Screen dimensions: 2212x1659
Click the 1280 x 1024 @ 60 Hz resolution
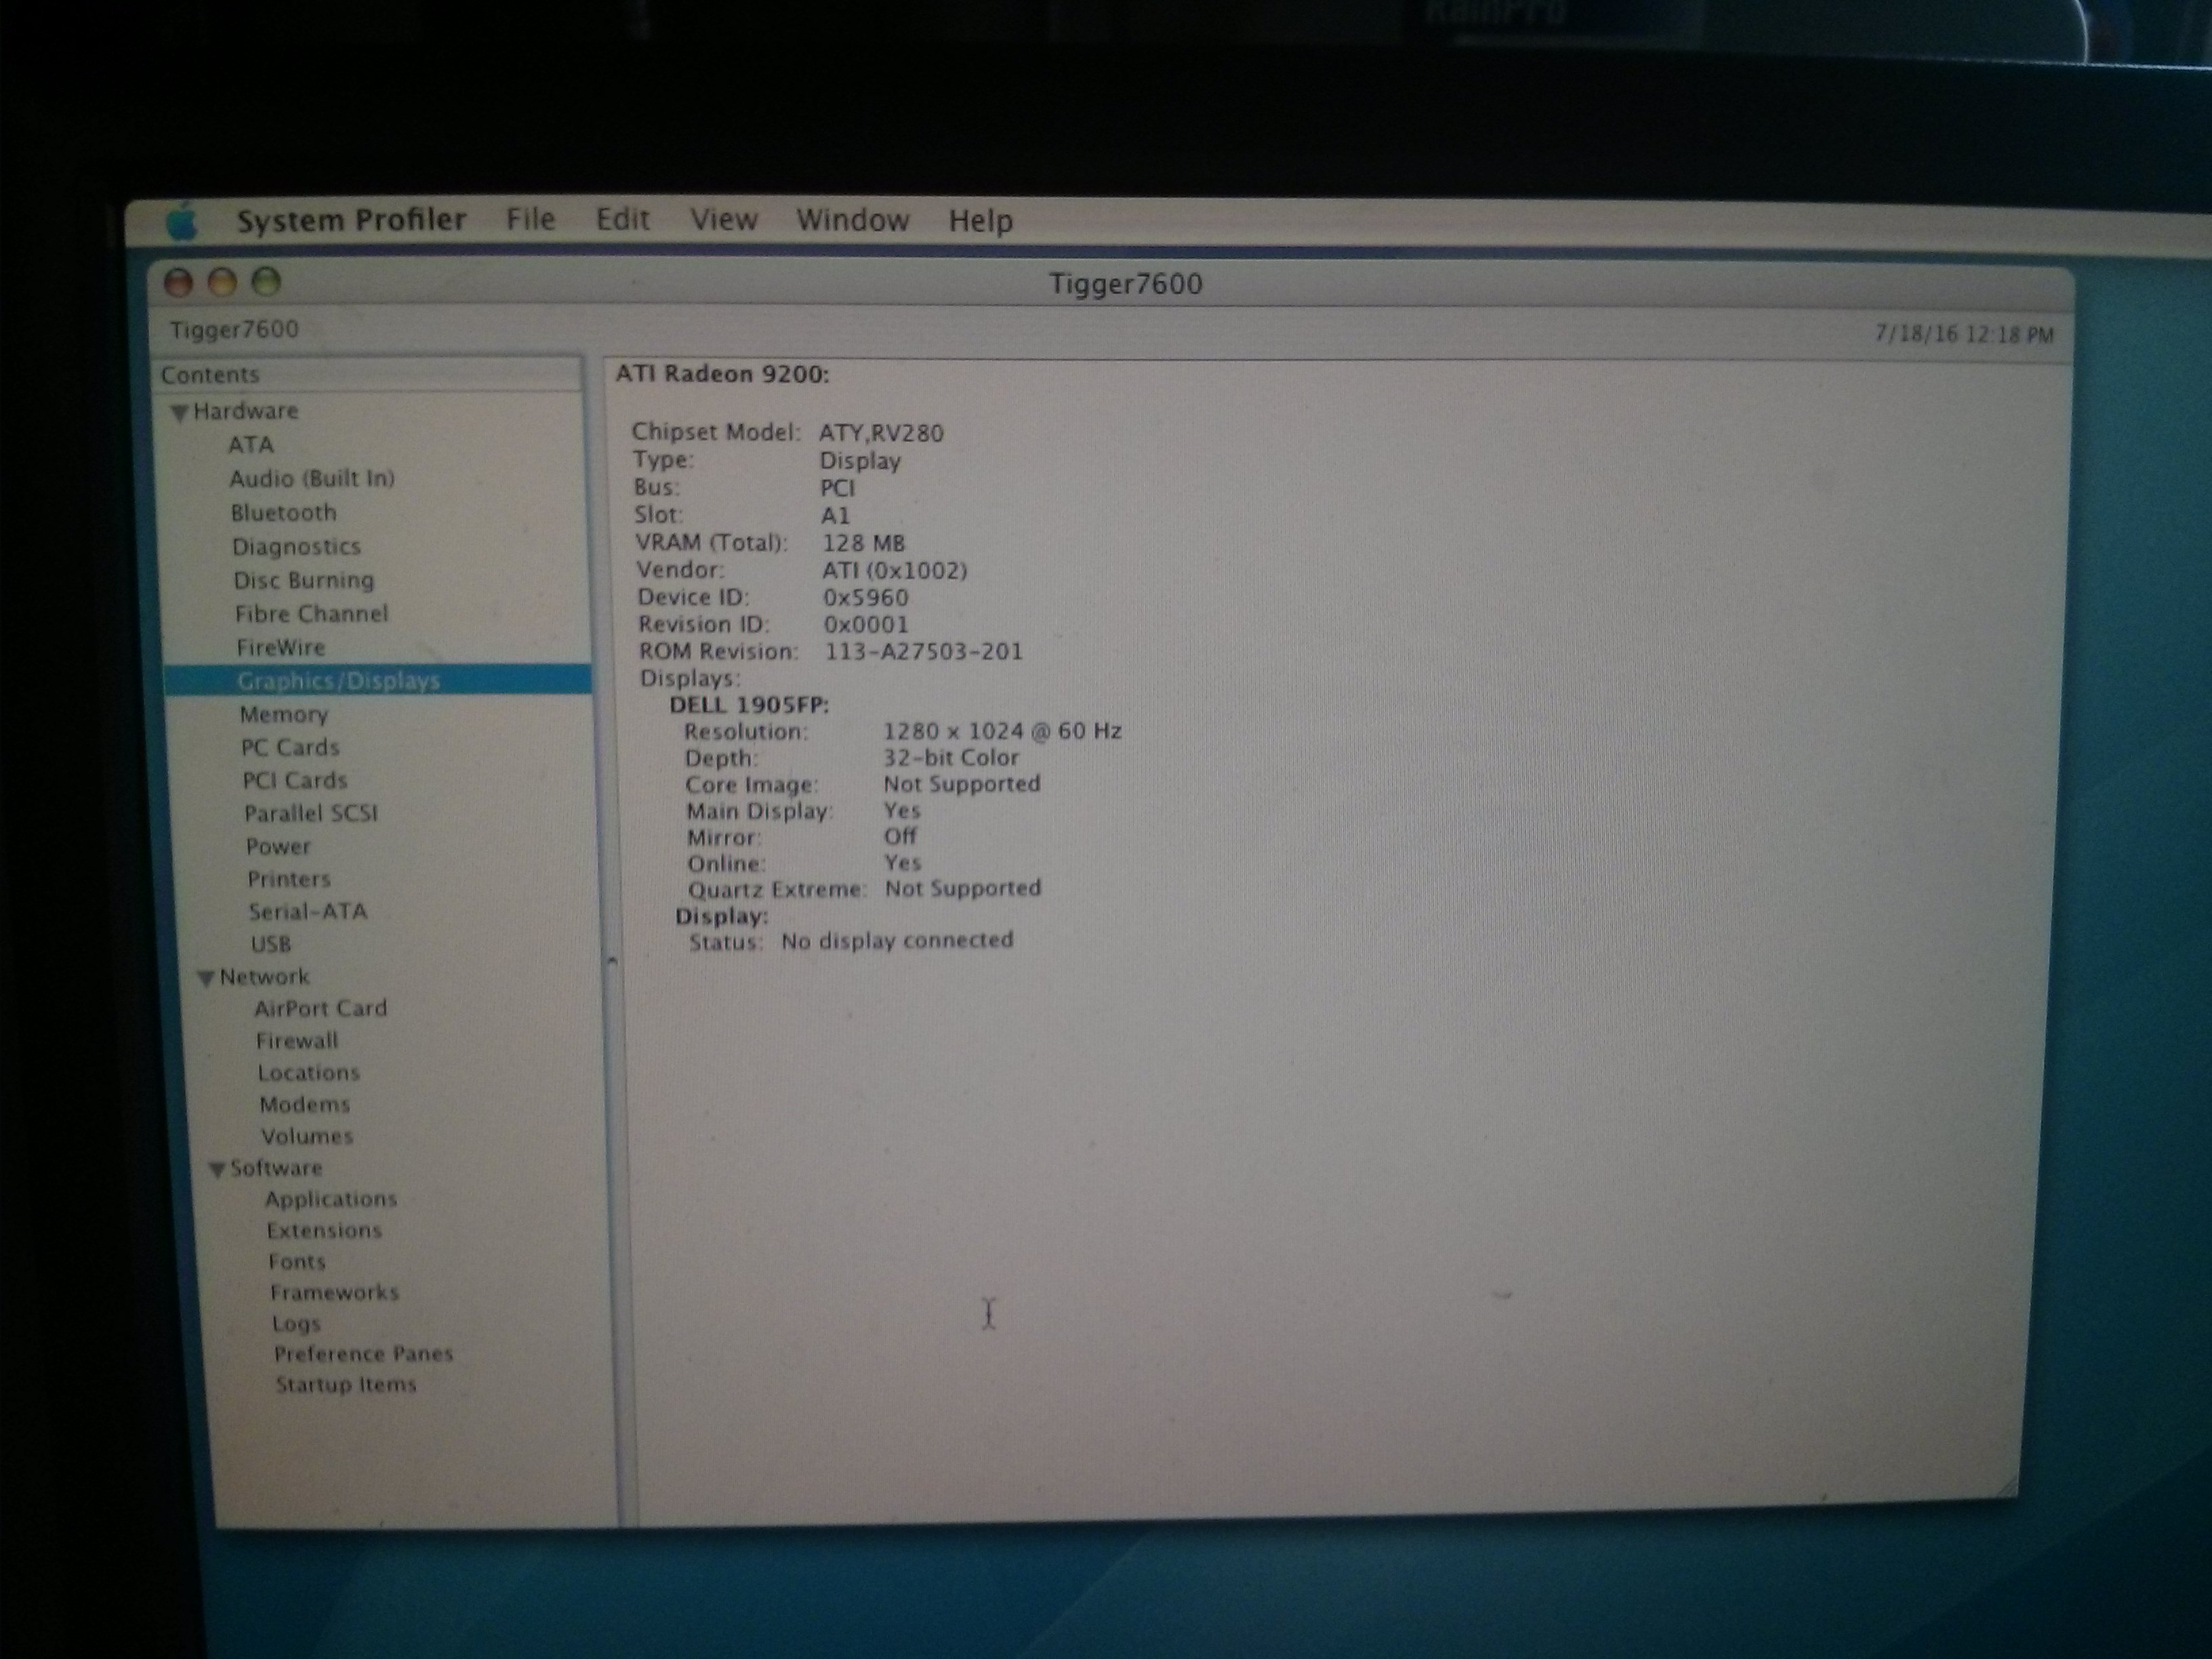tap(1002, 731)
